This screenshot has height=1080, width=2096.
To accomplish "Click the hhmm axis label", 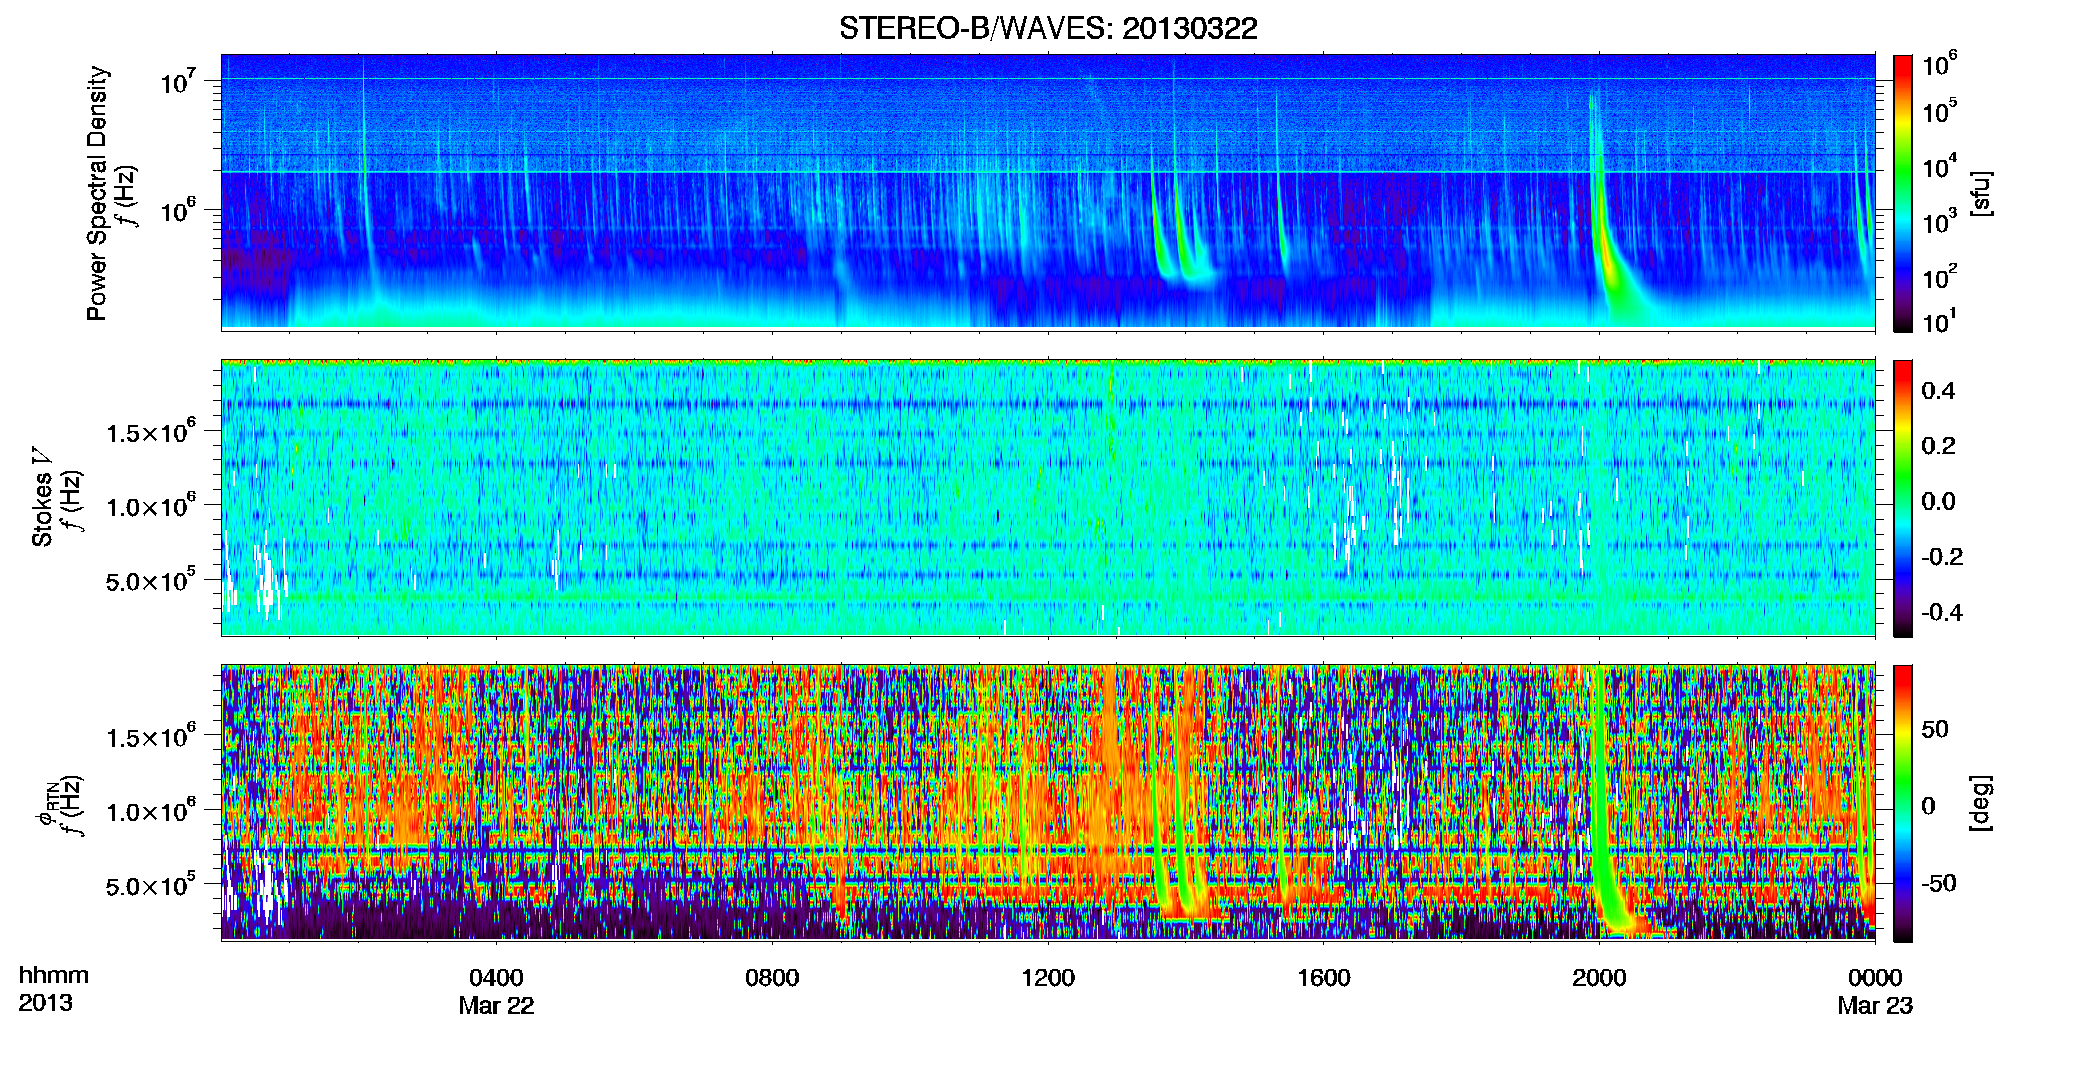I will tap(54, 975).
